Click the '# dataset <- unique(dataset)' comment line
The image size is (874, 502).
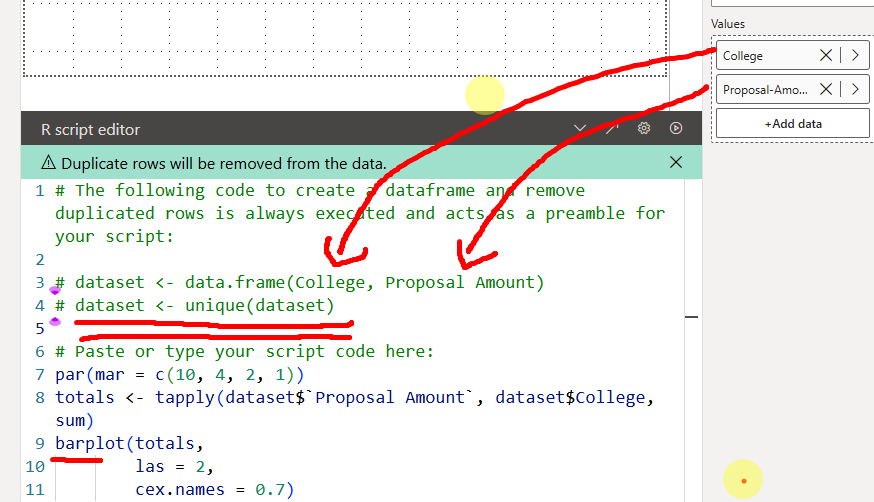[194, 306]
